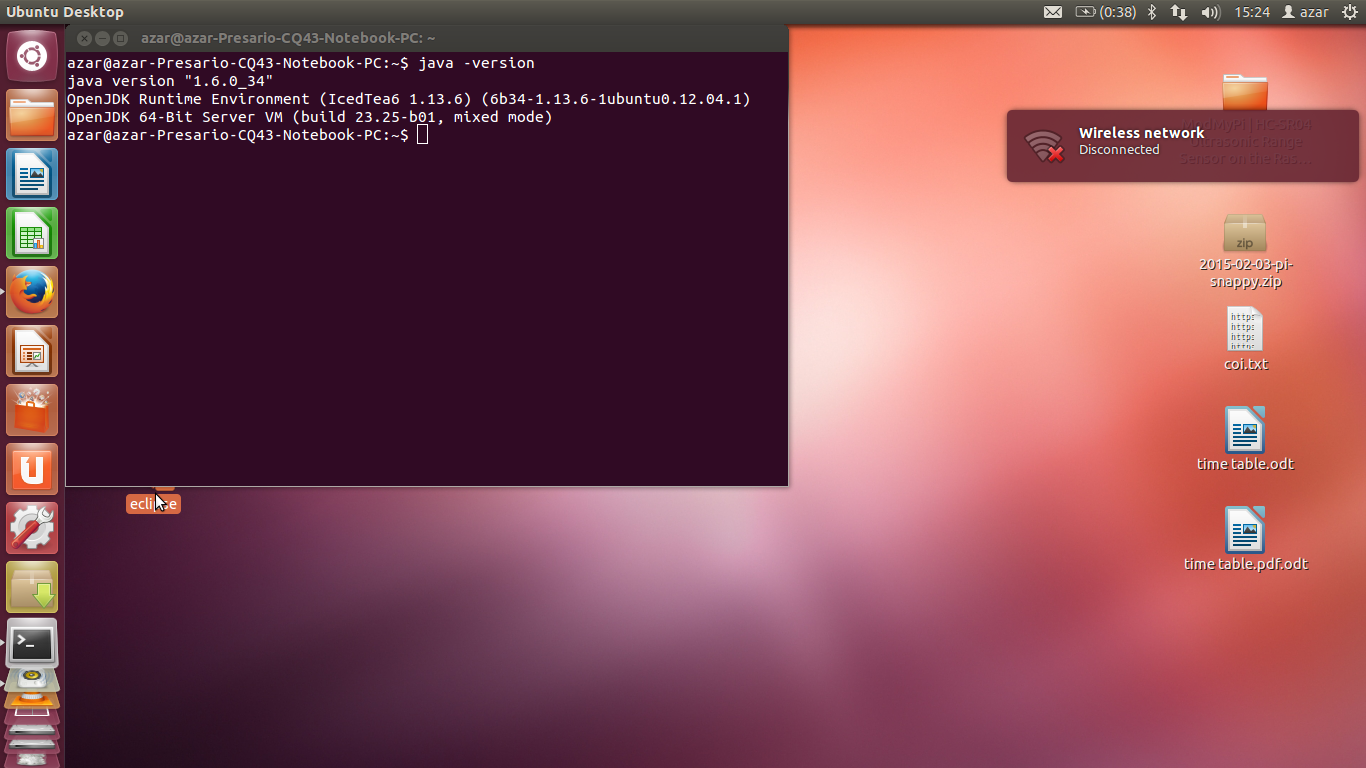Open the clock showing 15:24
The height and width of the screenshot is (768, 1366).
click(1252, 12)
